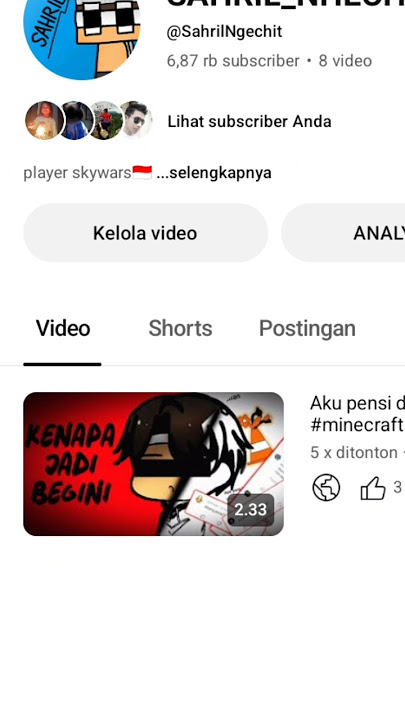405x720 pixels.
Task: Open the channel profile picture
Action: coord(82,32)
